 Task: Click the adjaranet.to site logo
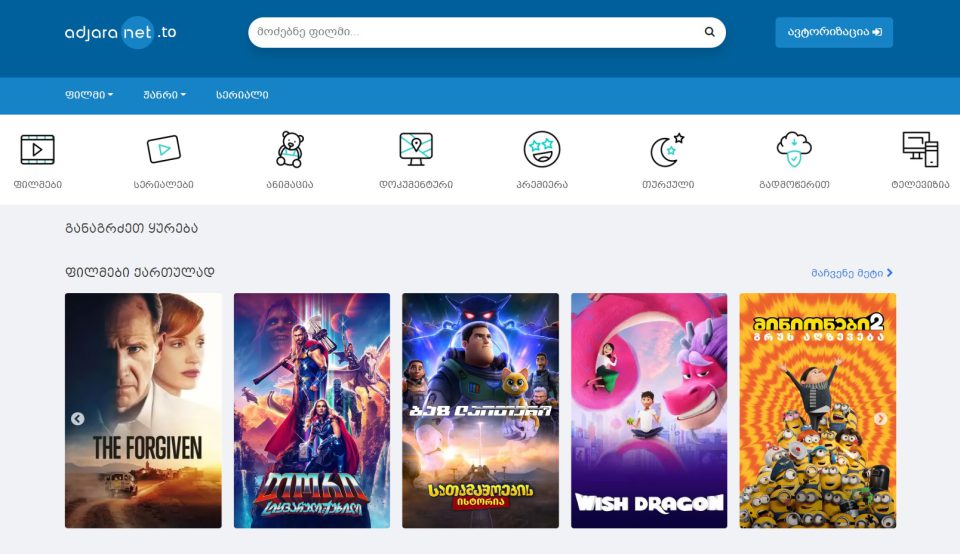click(x=120, y=32)
